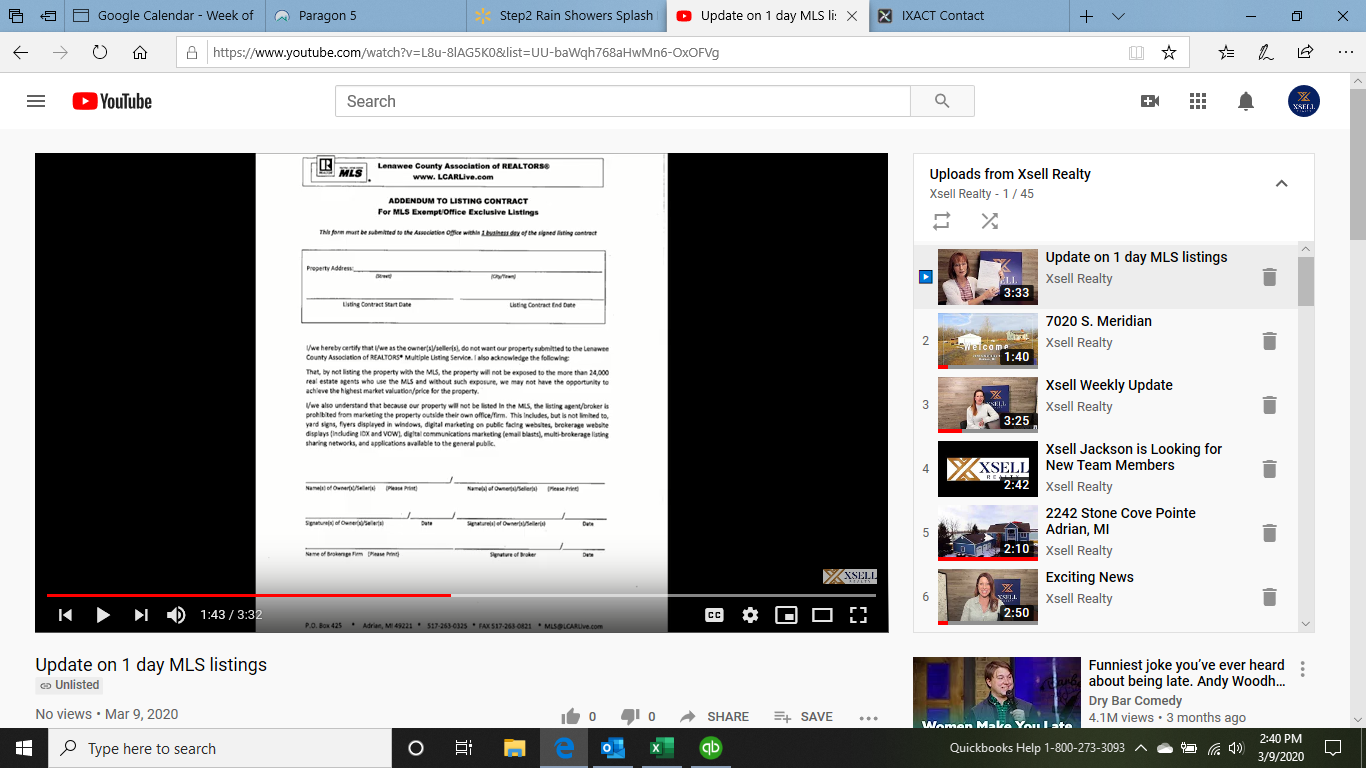Switch to the IXACT Contact tab

[942, 16]
